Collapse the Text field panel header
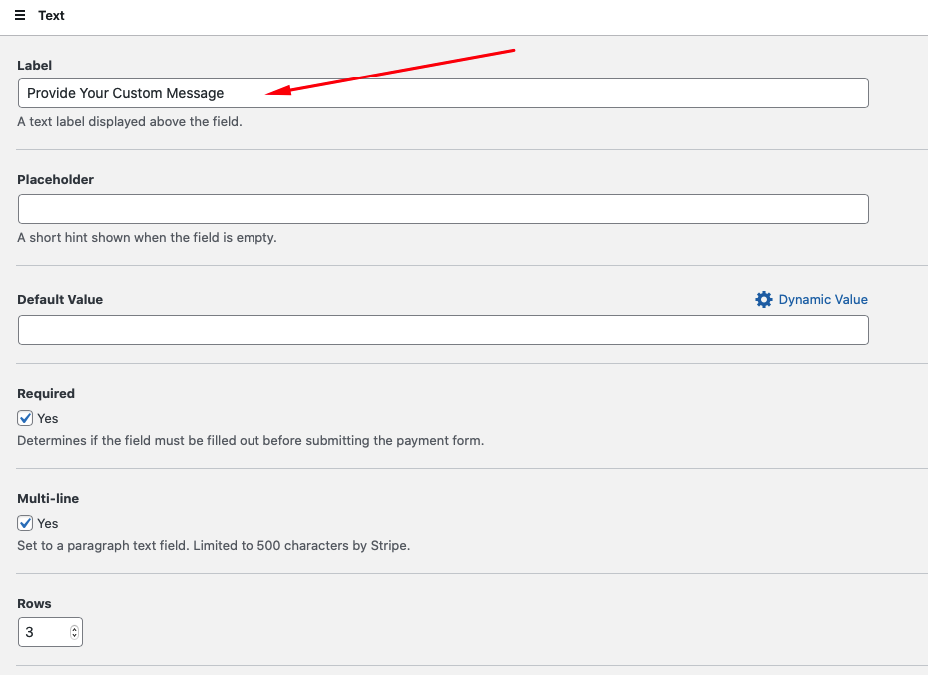The image size is (928, 675). coord(464,17)
